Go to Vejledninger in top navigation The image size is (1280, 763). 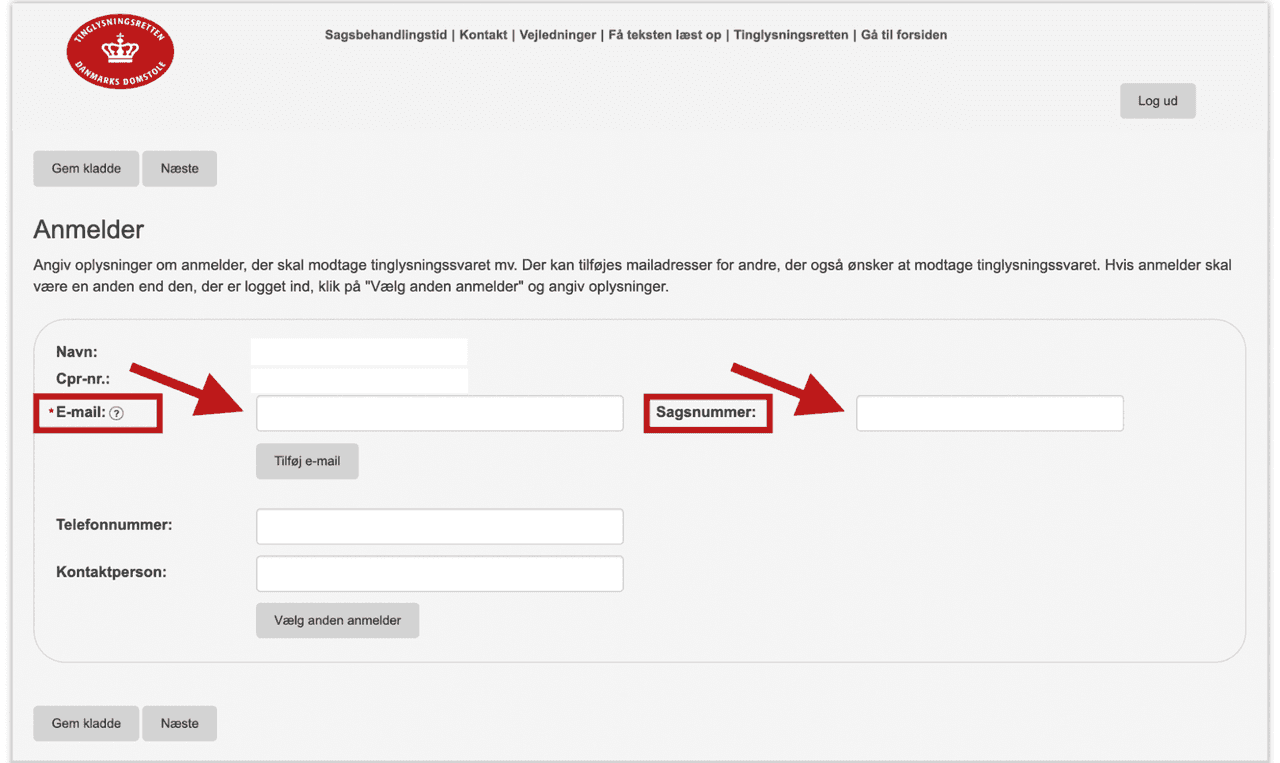click(558, 35)
